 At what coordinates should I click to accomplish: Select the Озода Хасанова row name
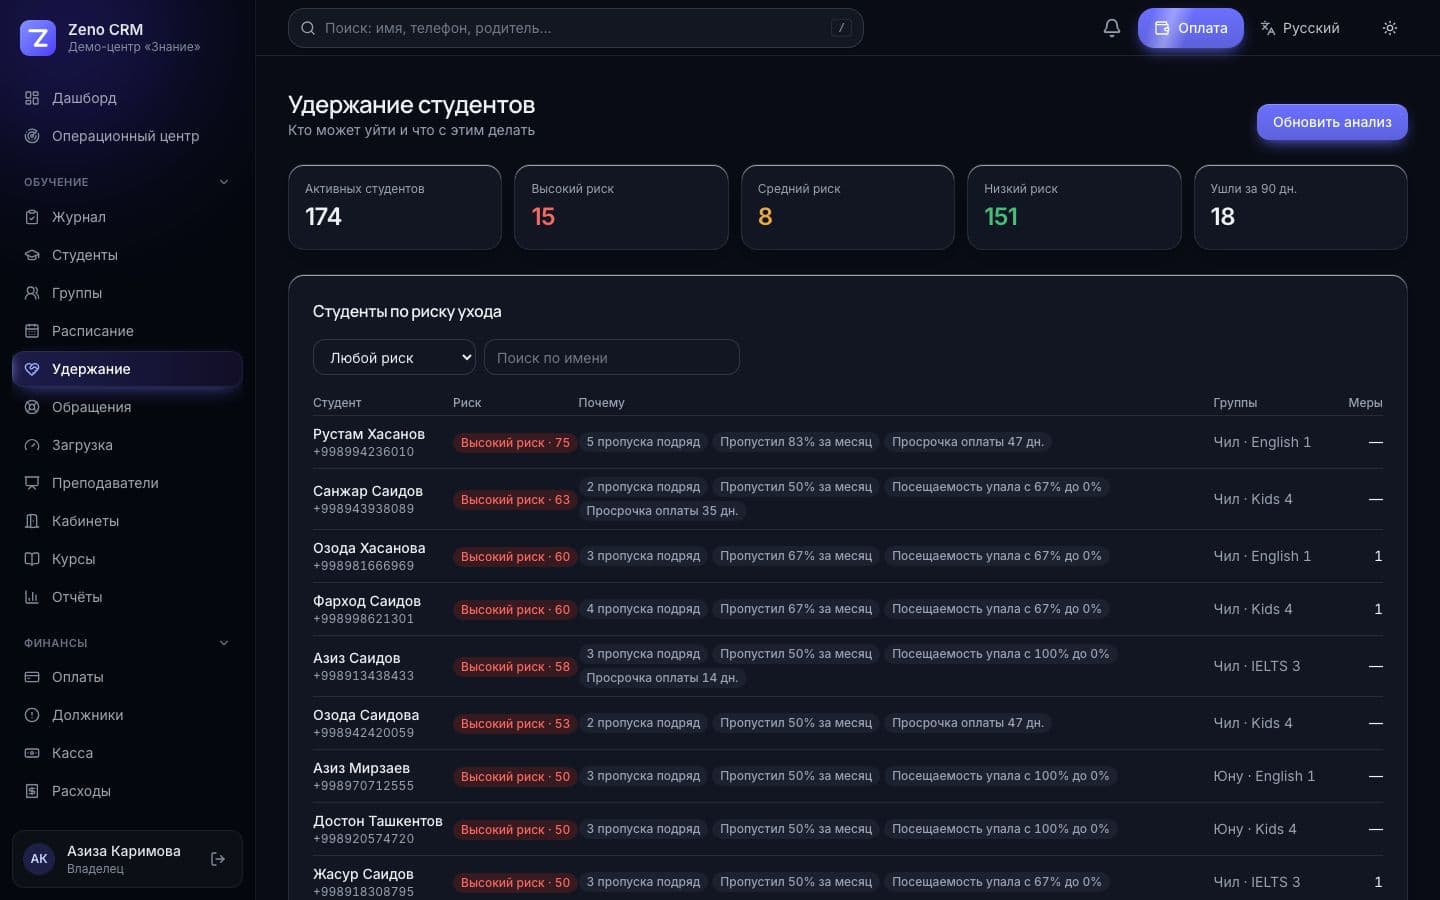(369, 548)
